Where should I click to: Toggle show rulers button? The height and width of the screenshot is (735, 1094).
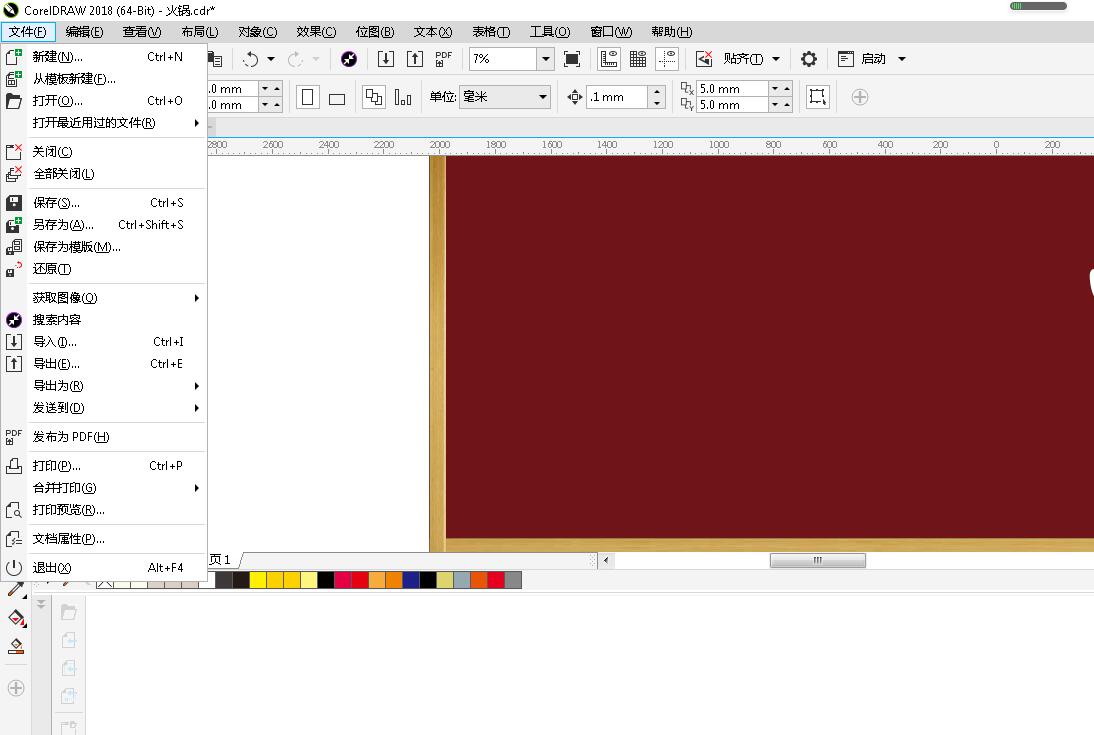click(x=608, y=59)
